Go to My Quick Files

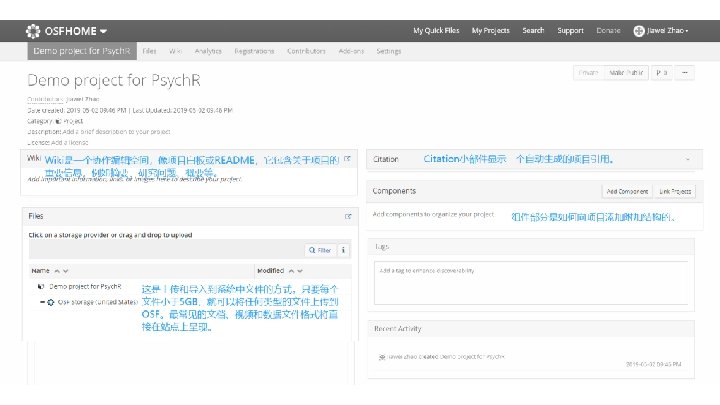coord(436,30)
